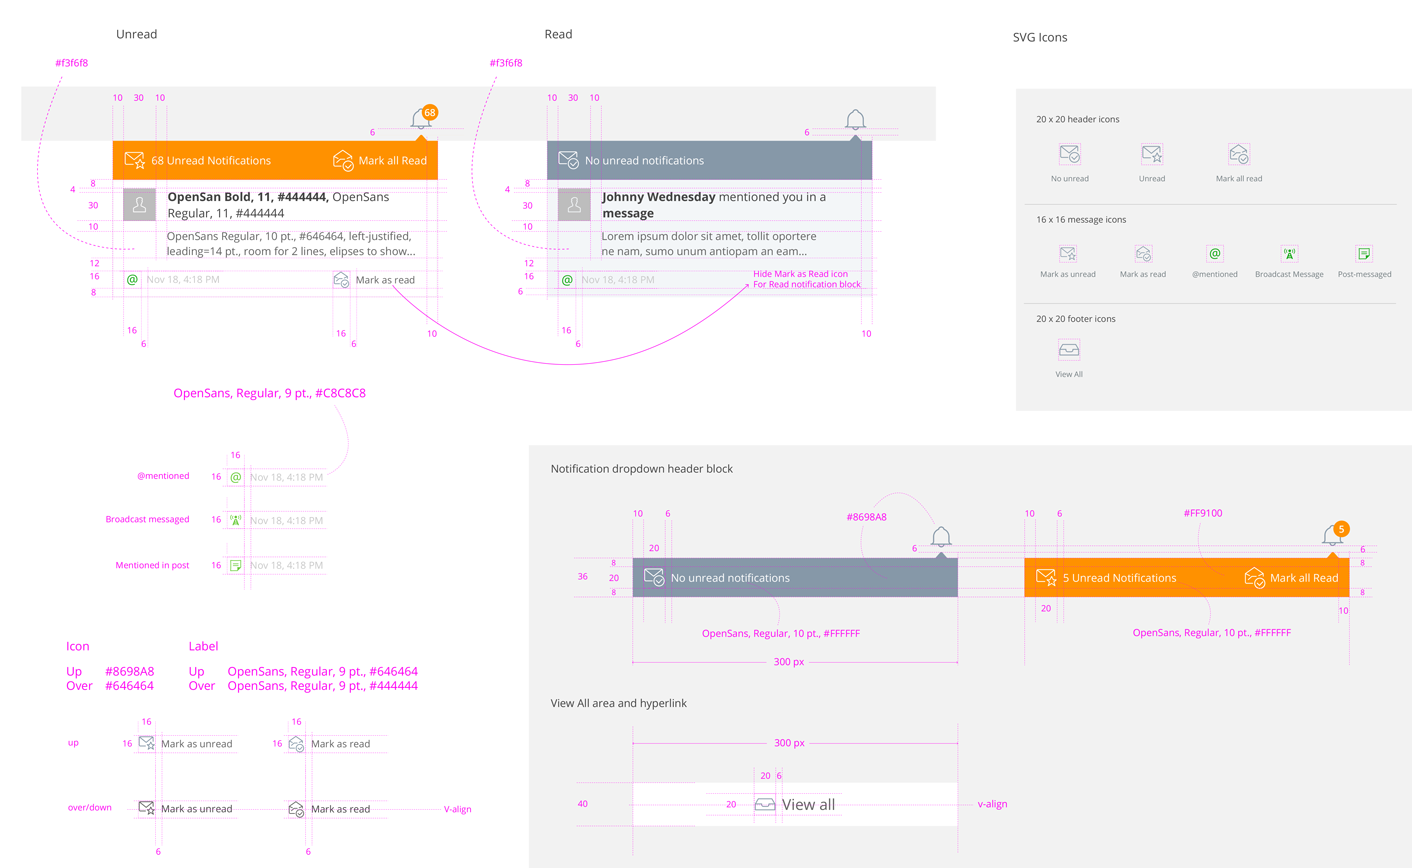
Task: Click the envelope icon in 68 Unread Notifications header
Action: click(x=133, y=159)
